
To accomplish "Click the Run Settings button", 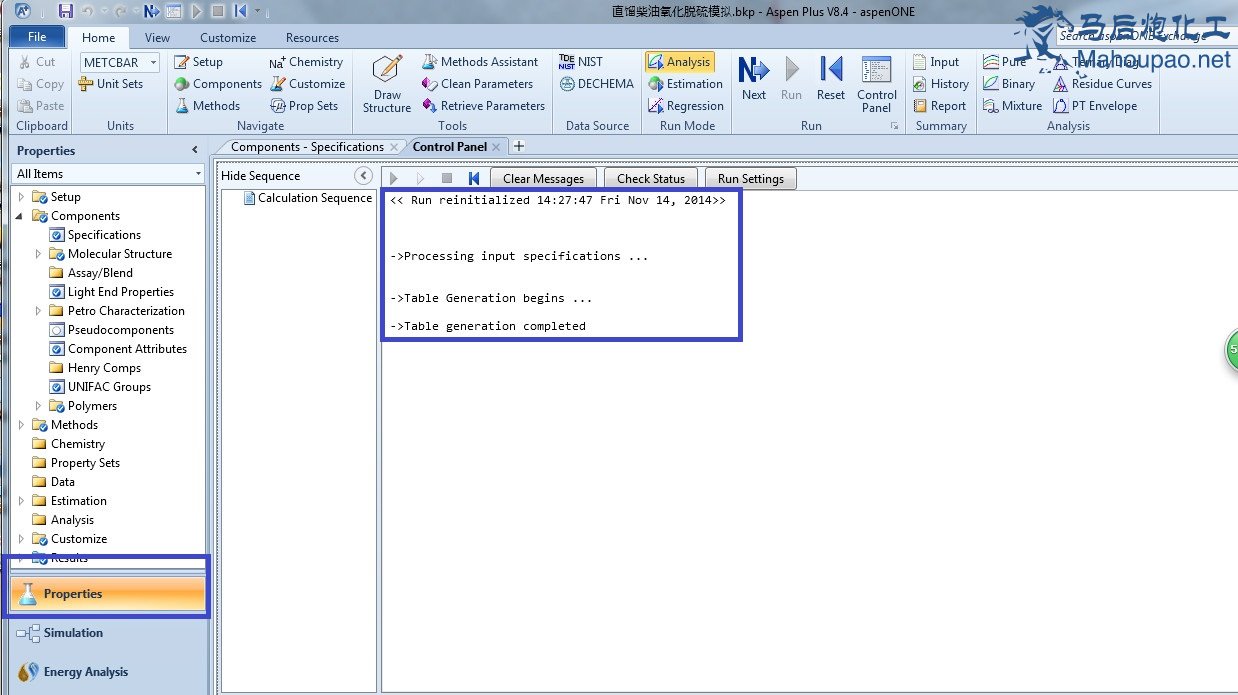I will [751, 178].
